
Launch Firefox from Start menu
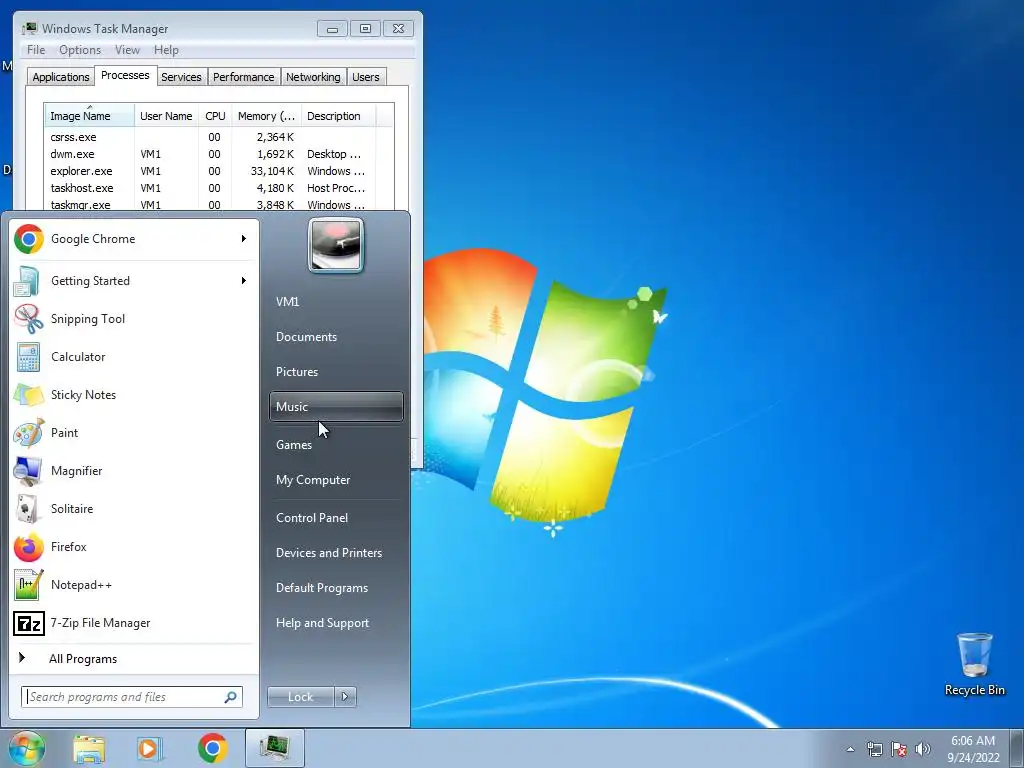click(134, 547)
